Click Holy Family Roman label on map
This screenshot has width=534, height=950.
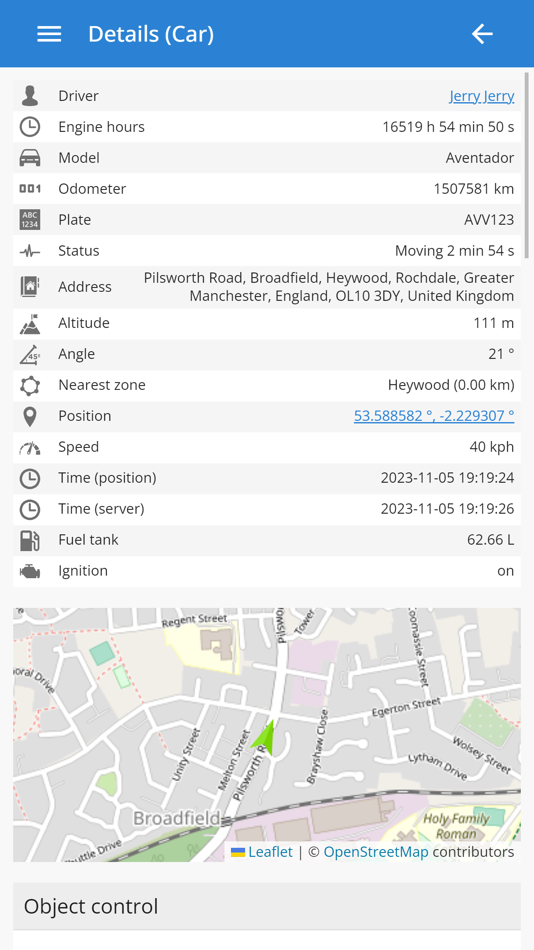(x=456, y=826)
